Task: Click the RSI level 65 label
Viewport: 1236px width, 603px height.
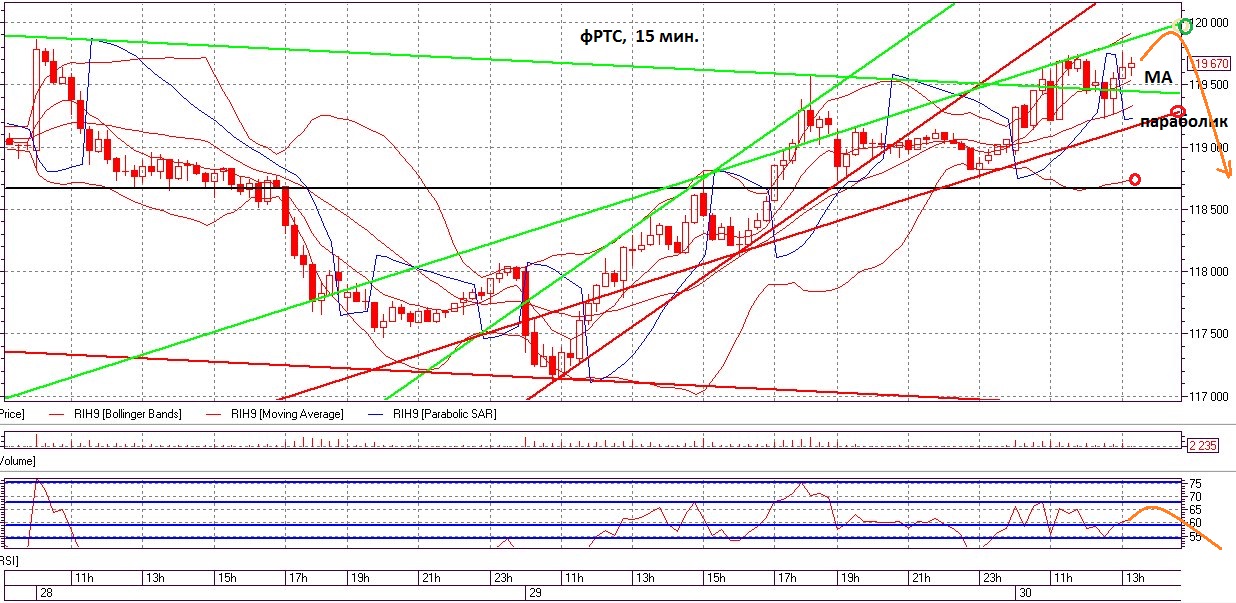Action: (1194, 509)
